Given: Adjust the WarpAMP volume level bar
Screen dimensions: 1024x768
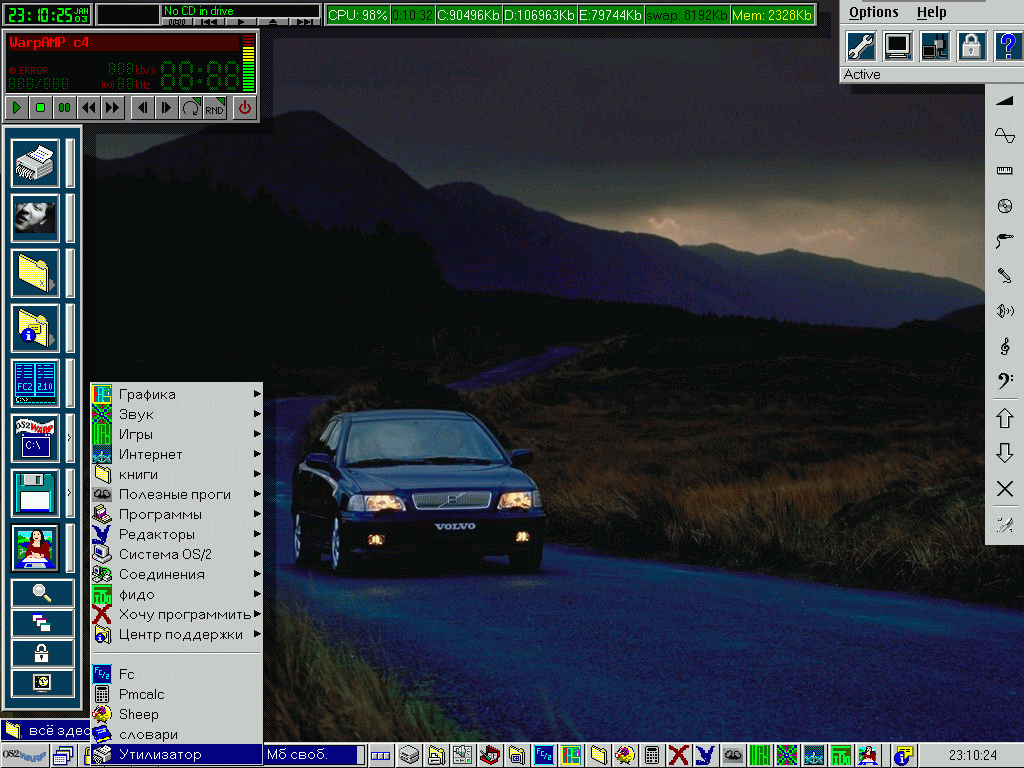Looking at the screenshot, I should 248,63.
